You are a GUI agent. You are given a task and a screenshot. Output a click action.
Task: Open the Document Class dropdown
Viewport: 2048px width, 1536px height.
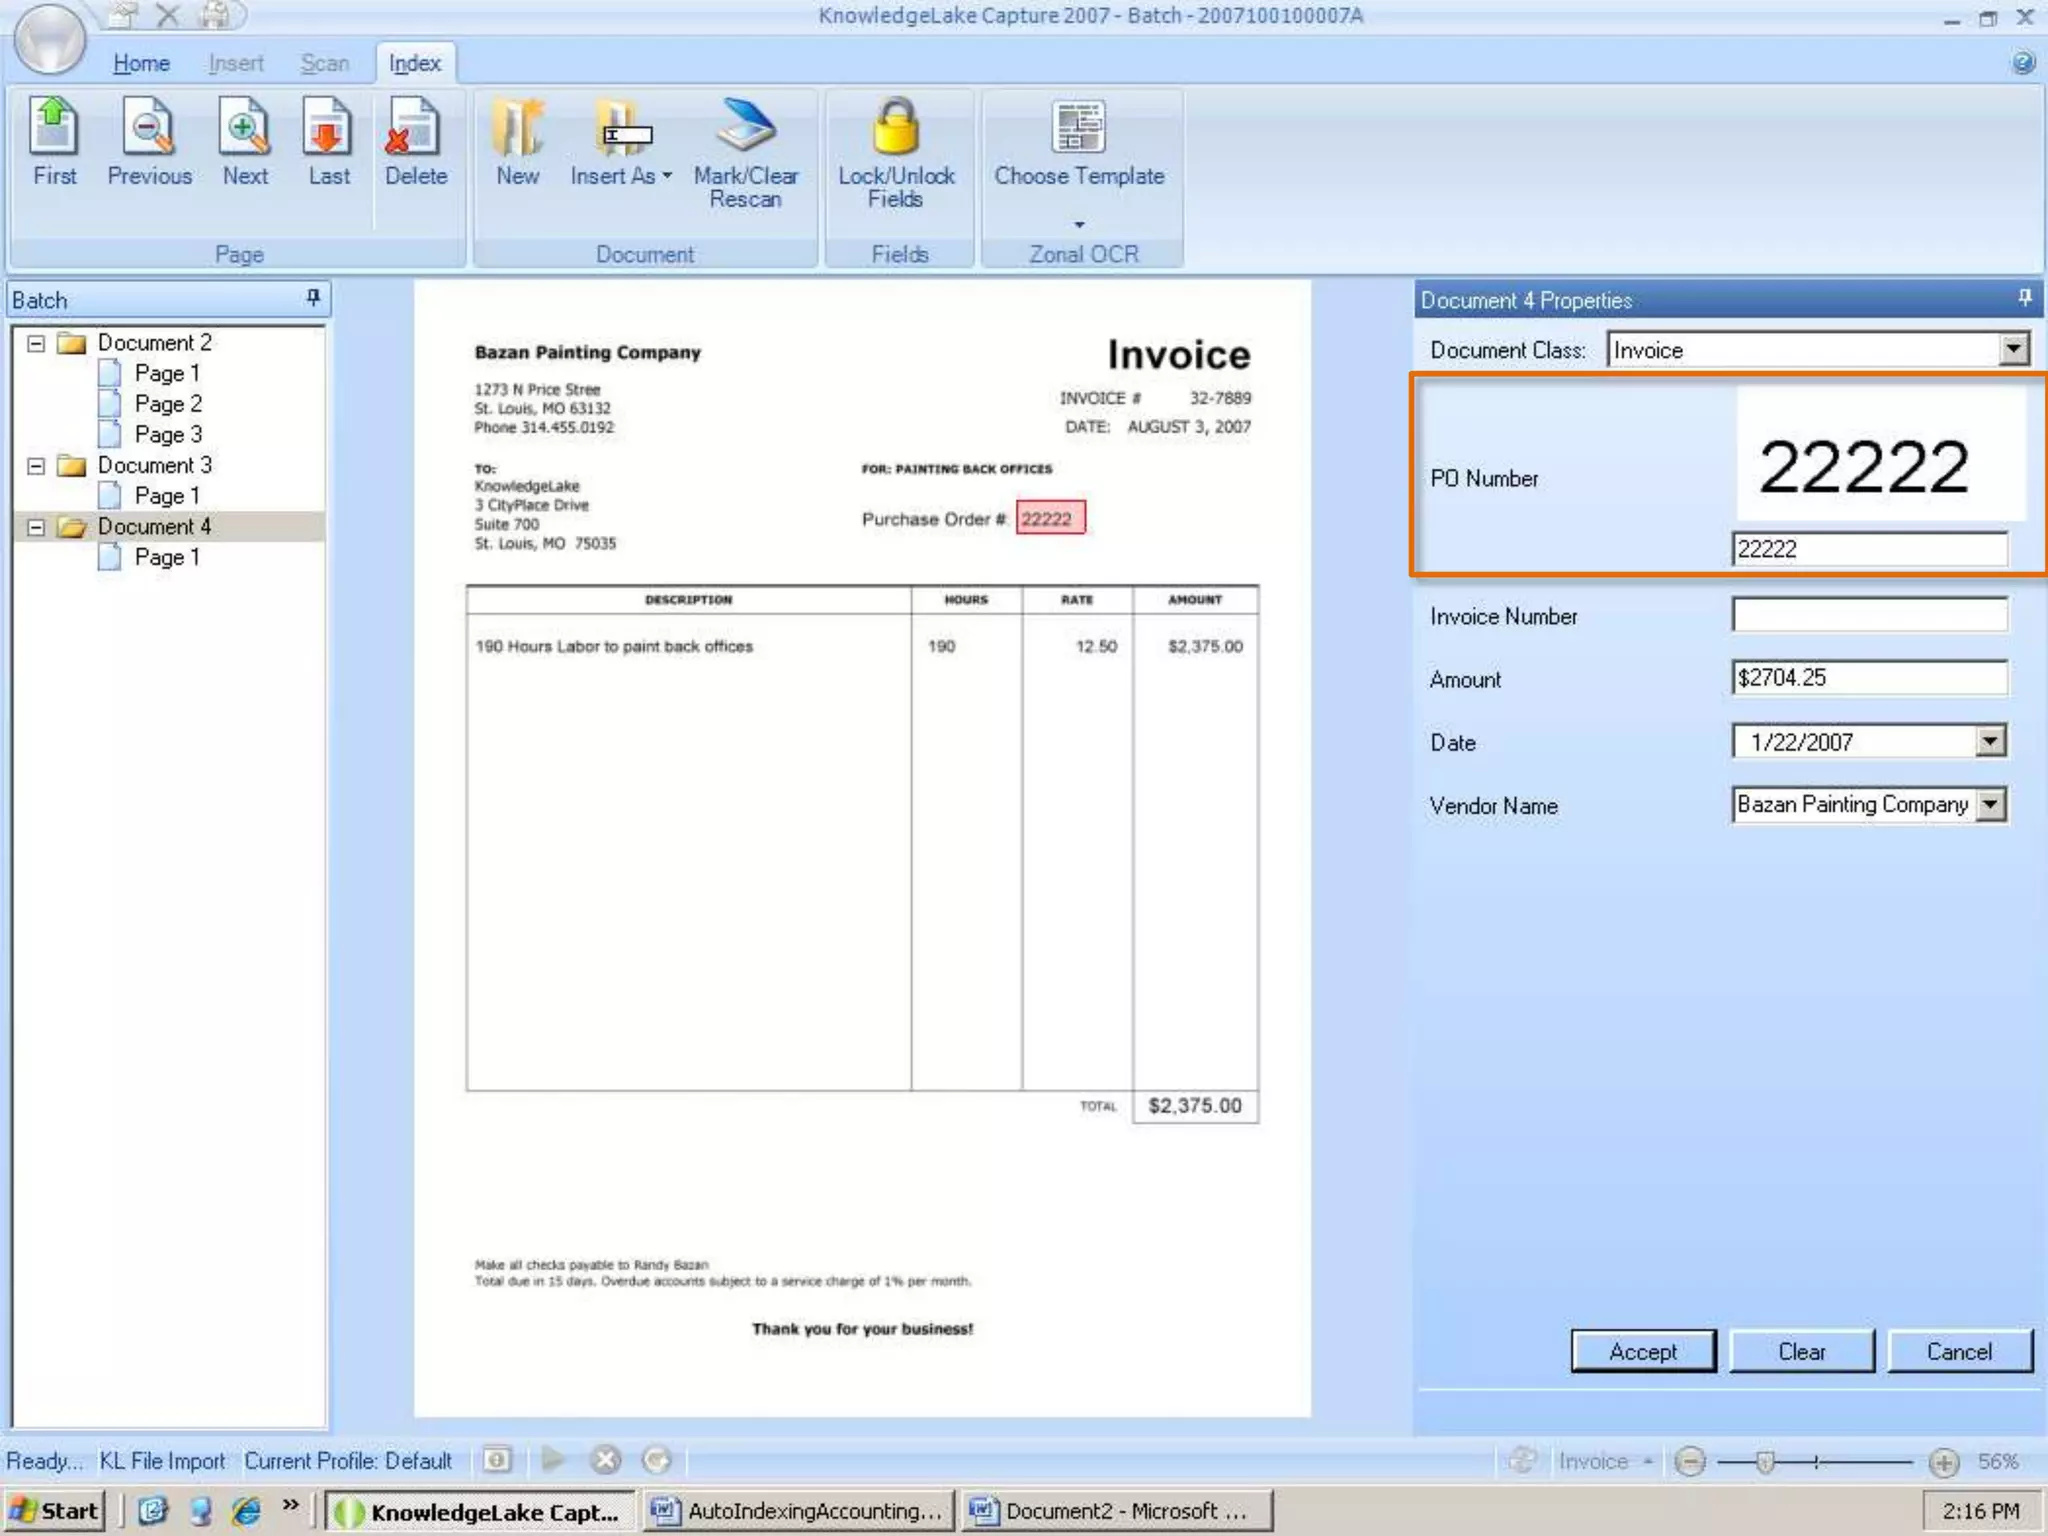(2013, 349)
